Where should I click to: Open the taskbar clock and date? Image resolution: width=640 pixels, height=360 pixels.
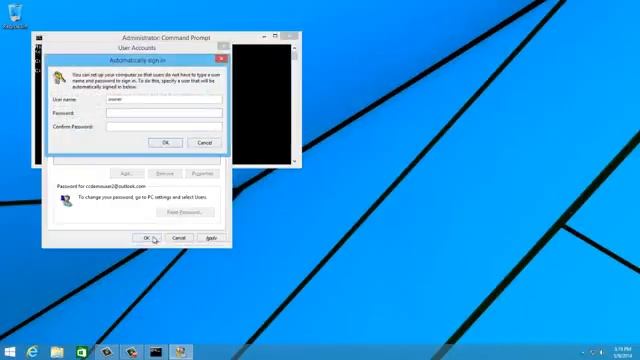pyautogui.click(x=622, y=352)
